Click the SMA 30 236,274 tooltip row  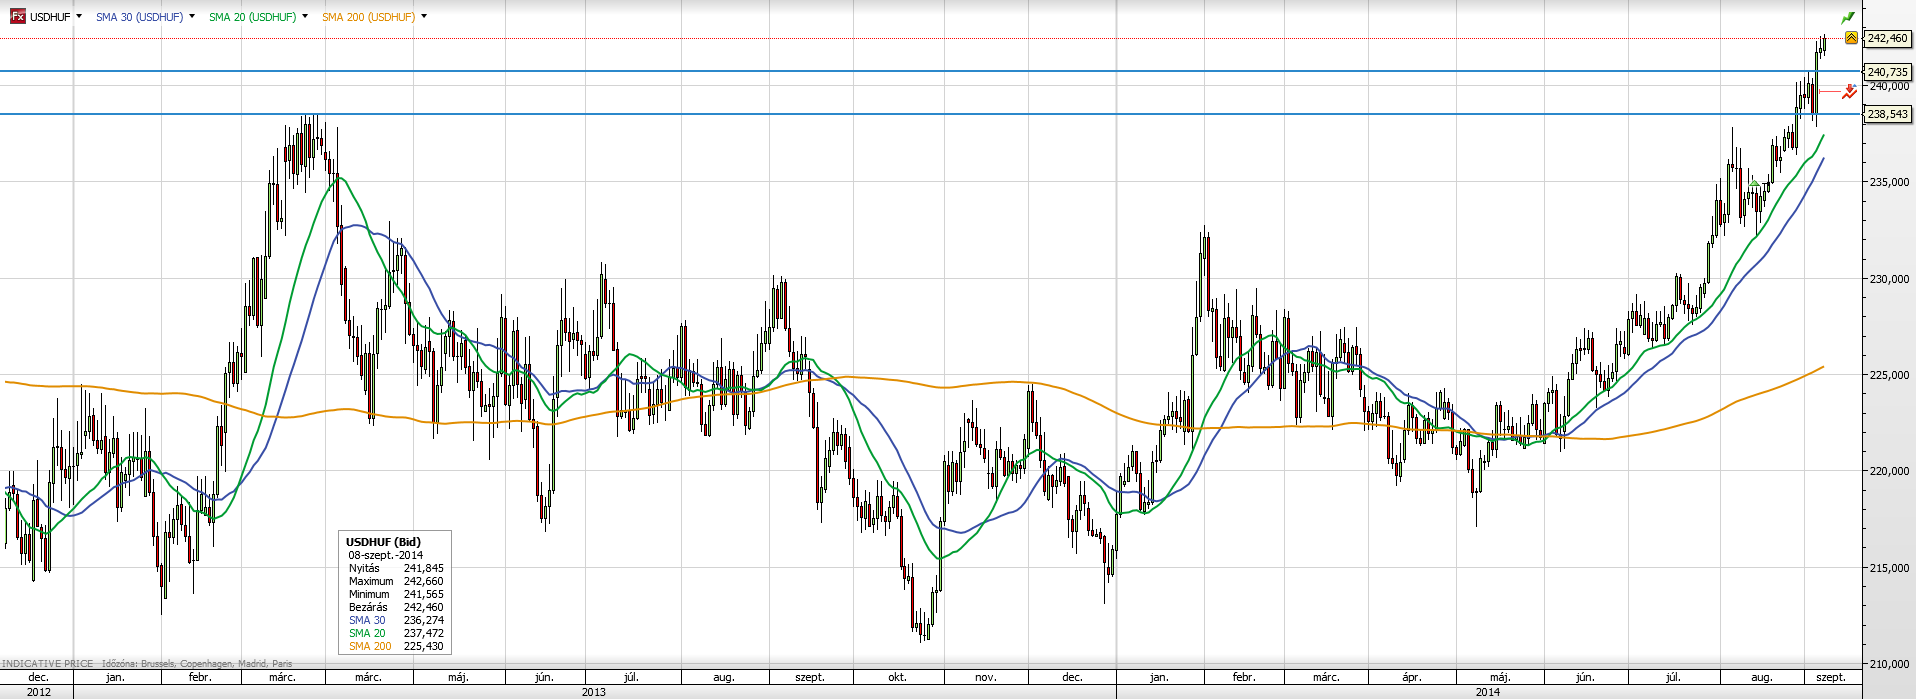pyautogui.click(x=396, y=620)
